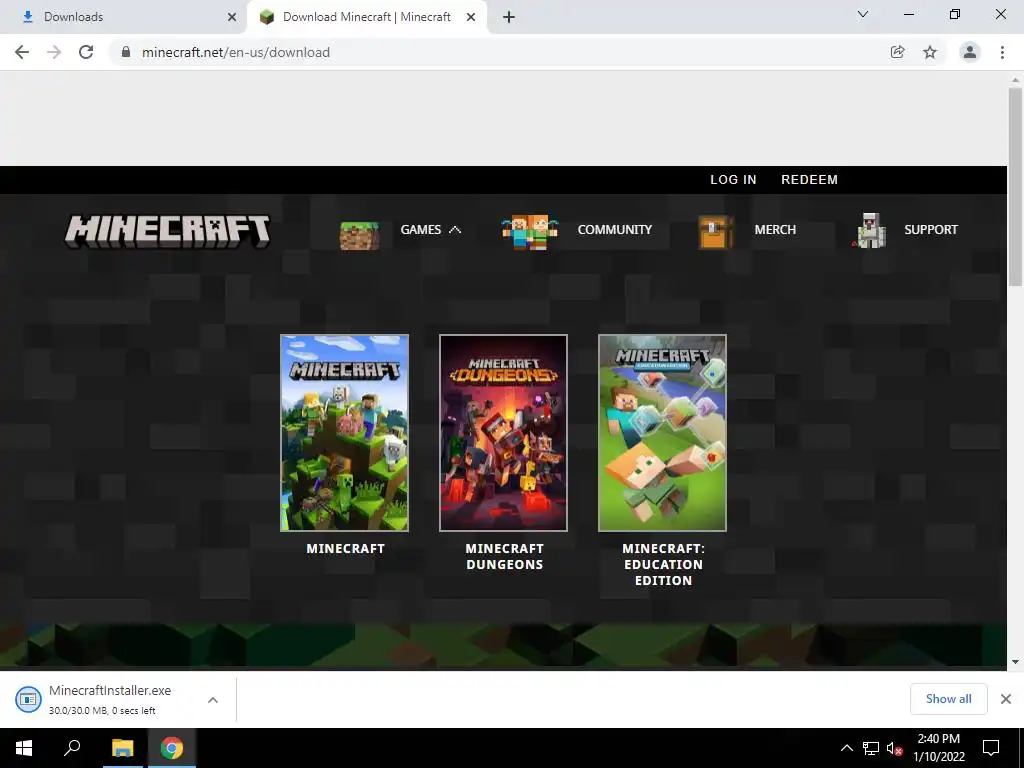Screen dimensions: 1024x768
Task: Open the notification center icon
Action: click(991, 748)
